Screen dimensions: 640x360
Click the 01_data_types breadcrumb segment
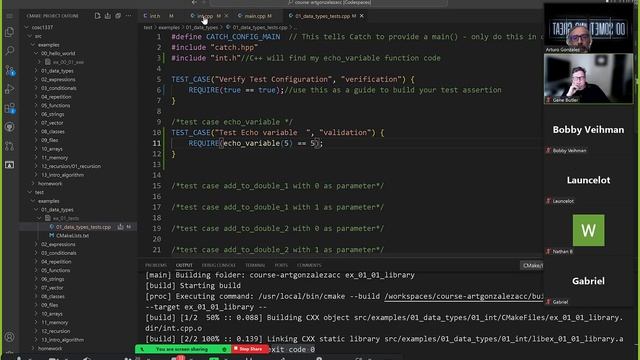[x=202, y=27]
